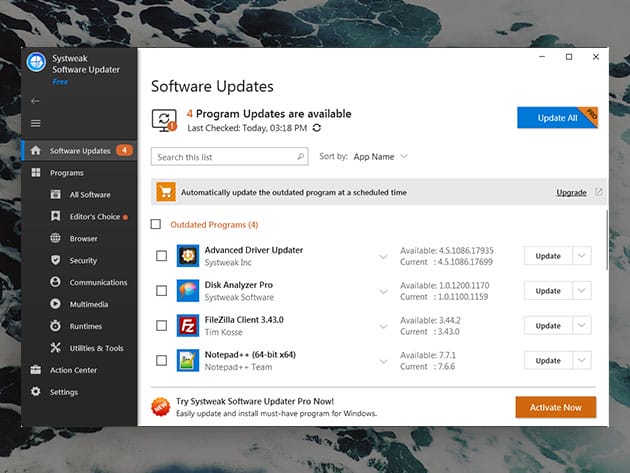
Task: Expand details chevron for Advanced Driver Updater
Action: coord(383,256)
